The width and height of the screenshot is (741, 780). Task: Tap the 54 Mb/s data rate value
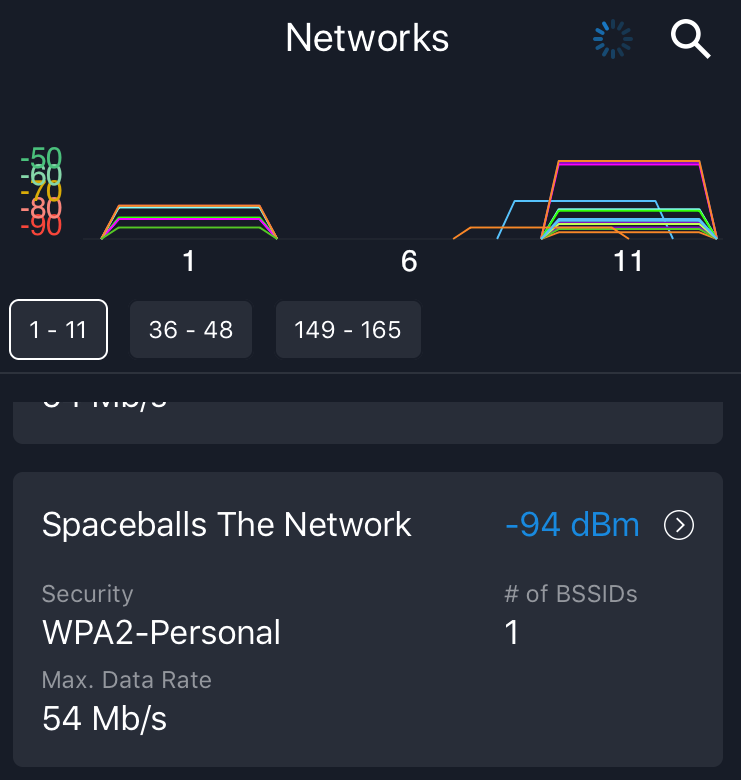pos(104,719)
